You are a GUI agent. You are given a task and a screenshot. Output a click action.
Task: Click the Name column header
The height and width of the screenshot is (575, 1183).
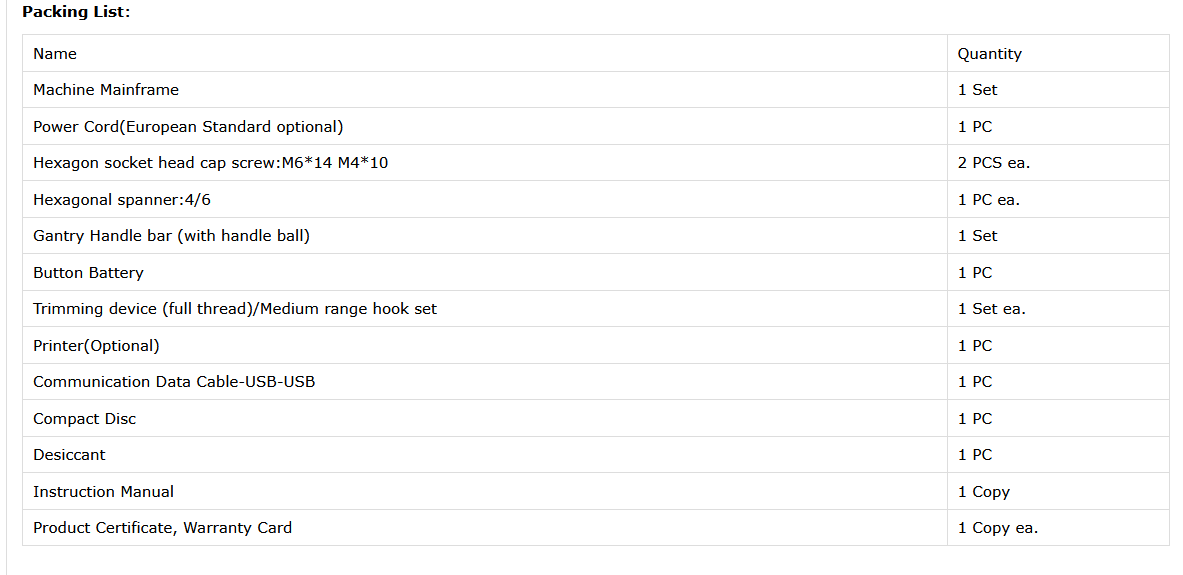coord(55,54)
